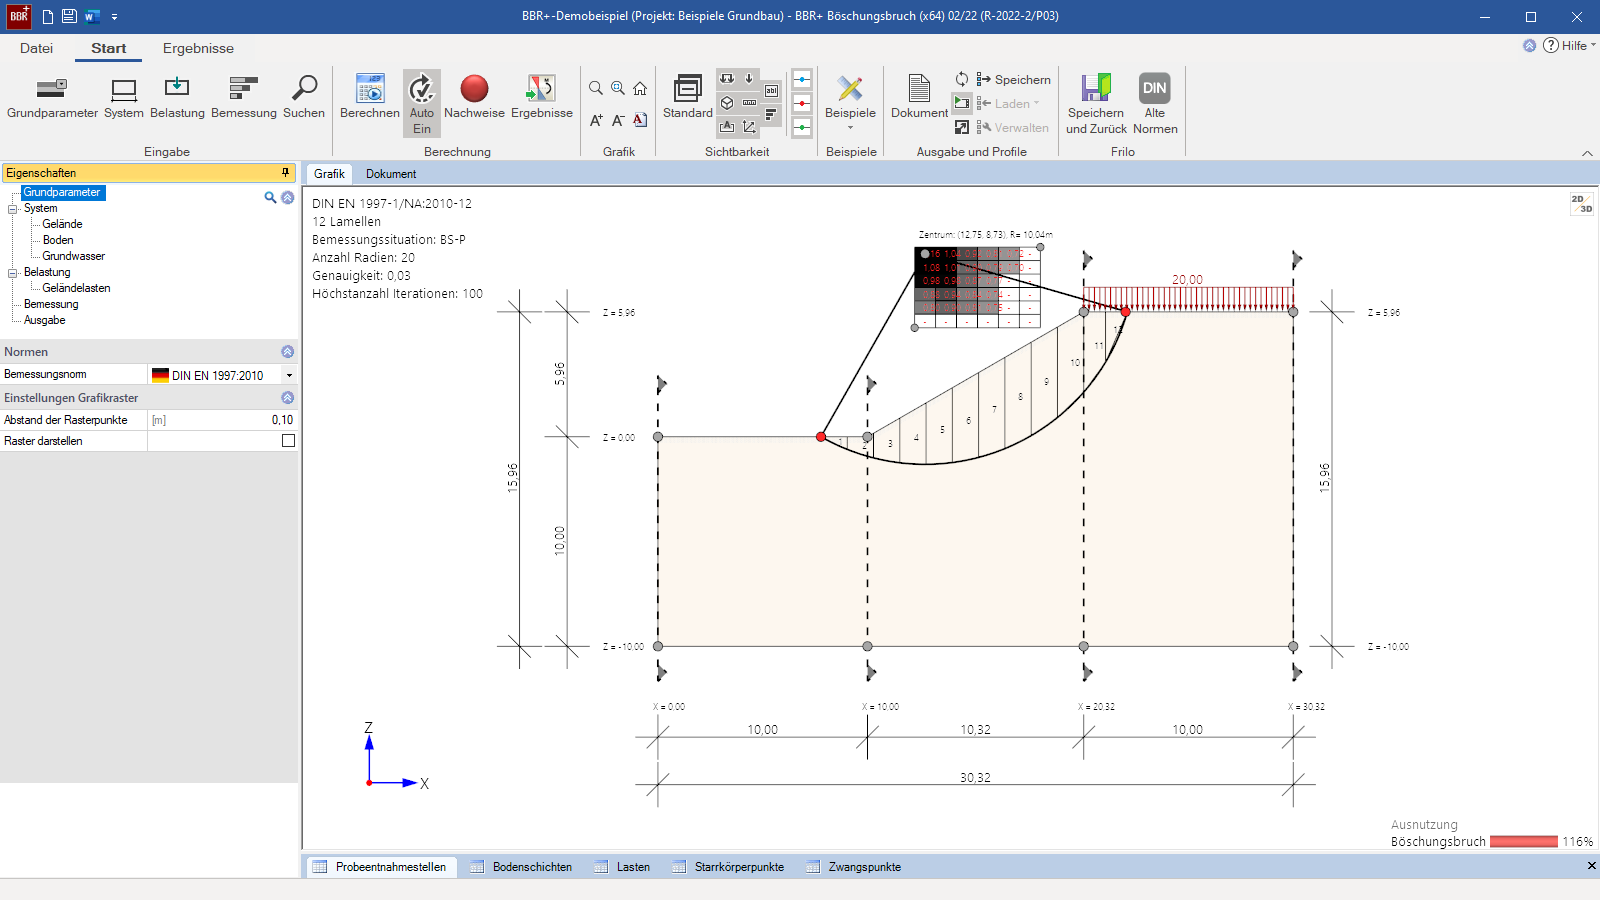1600x900 pixels.
Task: Open Ergebnisse in the Berechnung group
Action: tap(542, 98)
